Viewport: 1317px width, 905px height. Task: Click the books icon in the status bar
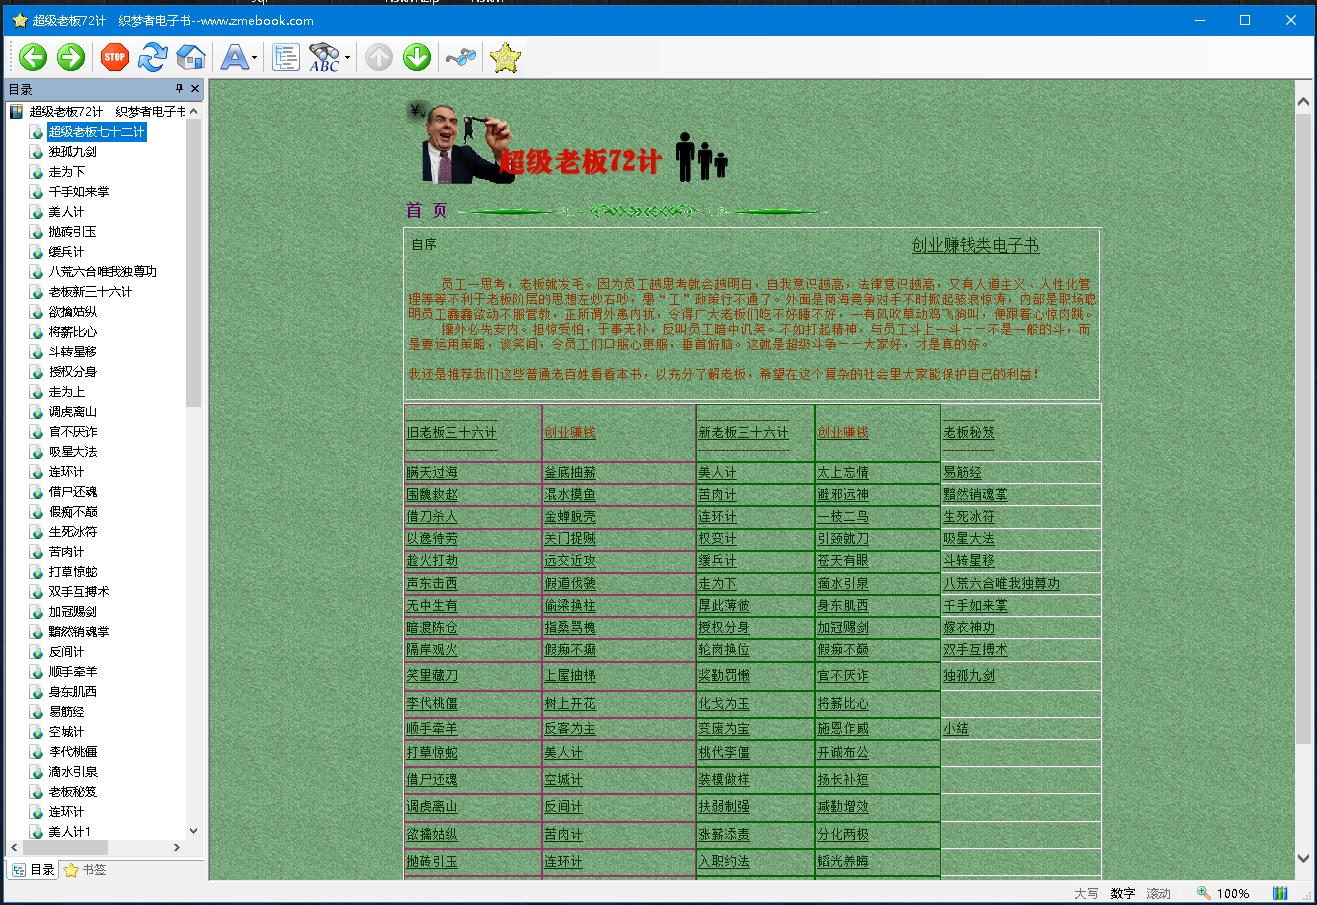pos(1280,893)
